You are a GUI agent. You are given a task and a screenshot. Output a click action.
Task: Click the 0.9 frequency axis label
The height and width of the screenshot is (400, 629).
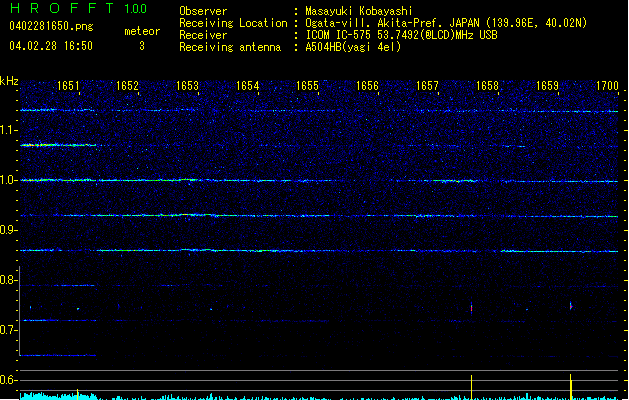coord(9,230)
